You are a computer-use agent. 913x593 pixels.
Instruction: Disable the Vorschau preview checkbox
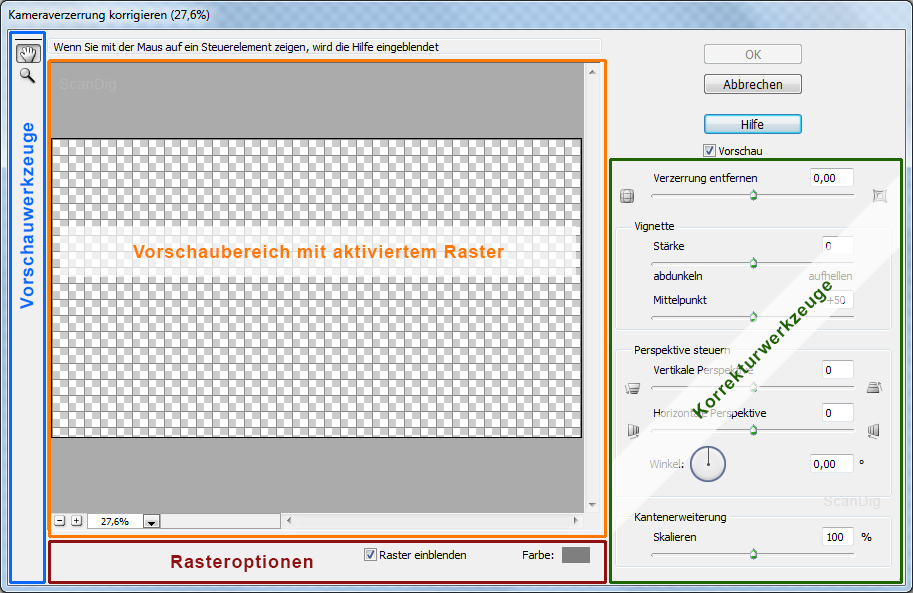click(710, 151)
